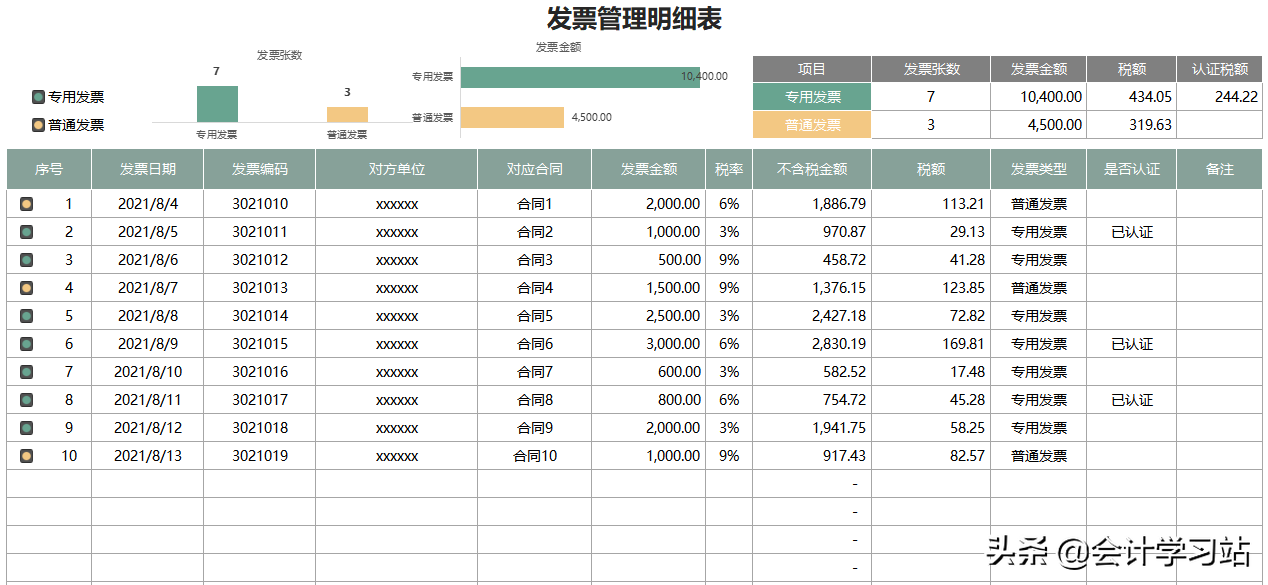Select the 对方单位 column header

point(396,169)
